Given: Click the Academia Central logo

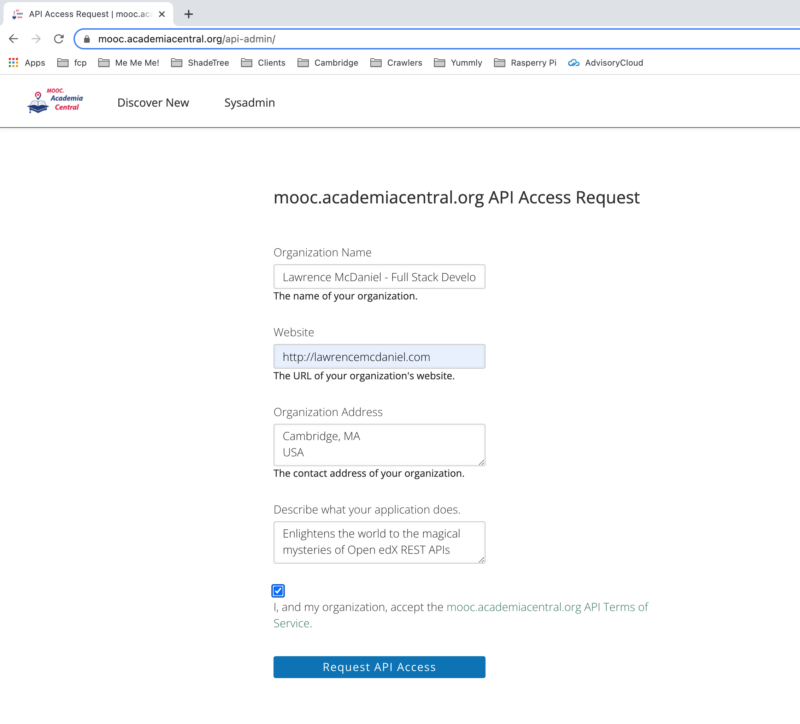Looking at the screenshot, I should pos(54,101).
